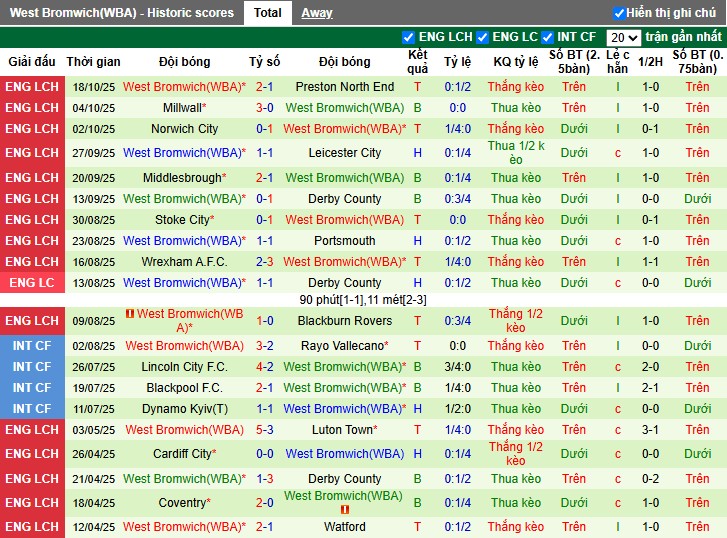This screenshot has height=538, width=727.
Task: Click the 0-2 half-time score on 21/04/25 row
Action: (x=650, y=479)
